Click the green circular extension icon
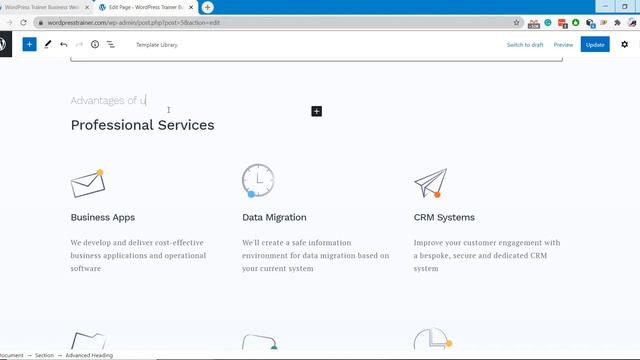Screen dimensions: 640x360 pyautogui.click(x=576, y=23)
